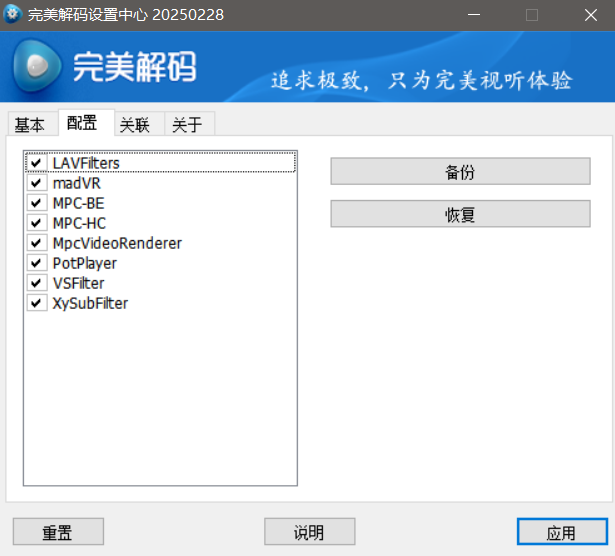Select the PotPlayer list entry text
615x556 pixels.
[85, 263]
